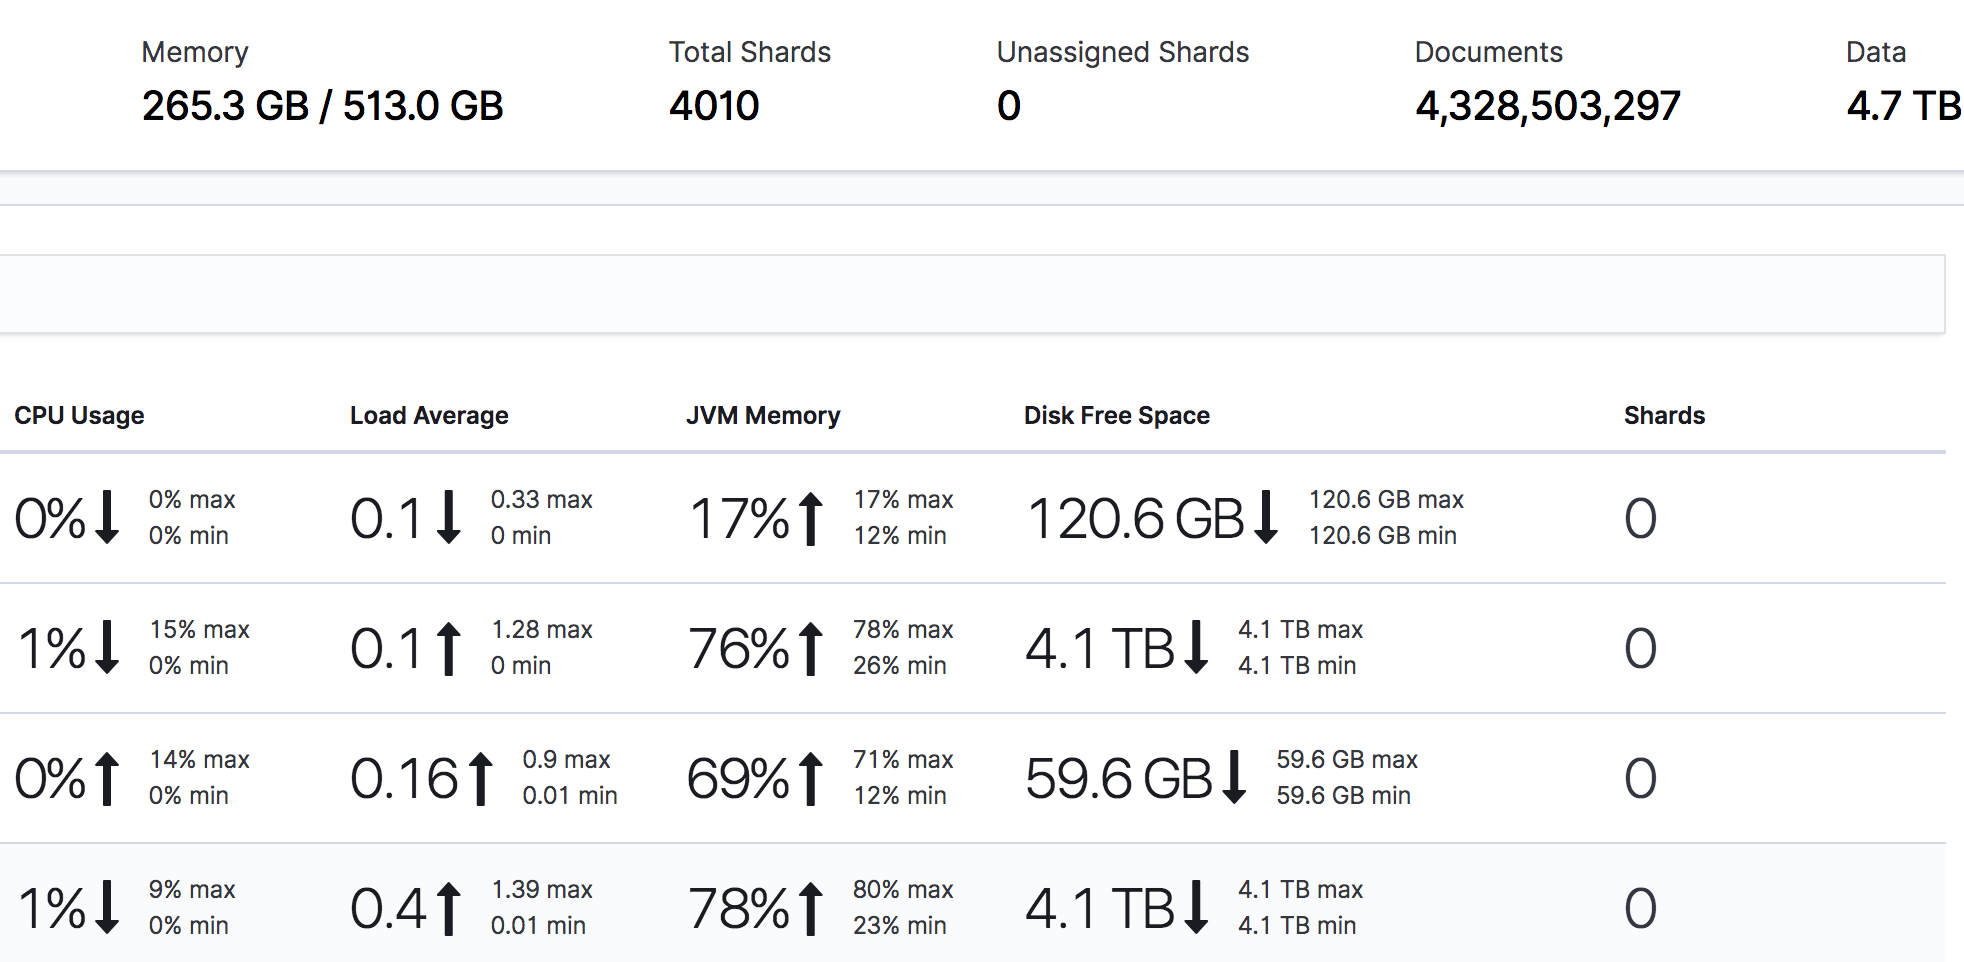Click the Total Shards value 4010
1964x962 pixels.
tap(714, 106)
